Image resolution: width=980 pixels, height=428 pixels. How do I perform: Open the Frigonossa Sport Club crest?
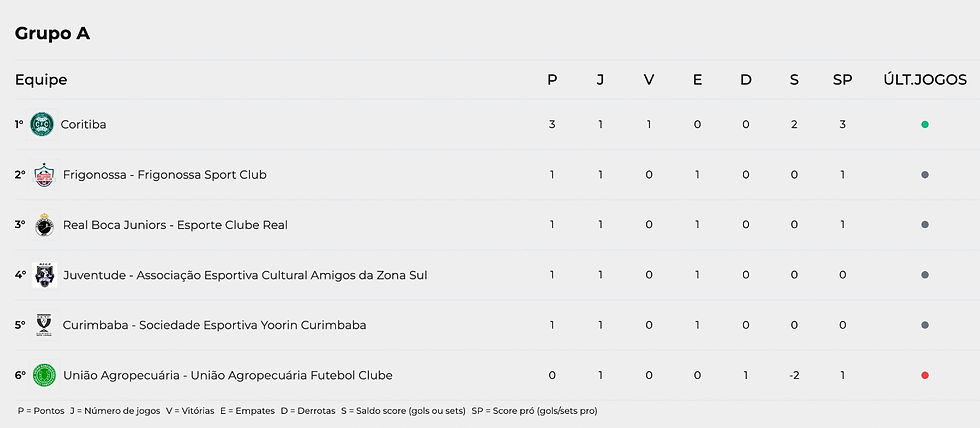pyautogui.click(x=44, y=175)
